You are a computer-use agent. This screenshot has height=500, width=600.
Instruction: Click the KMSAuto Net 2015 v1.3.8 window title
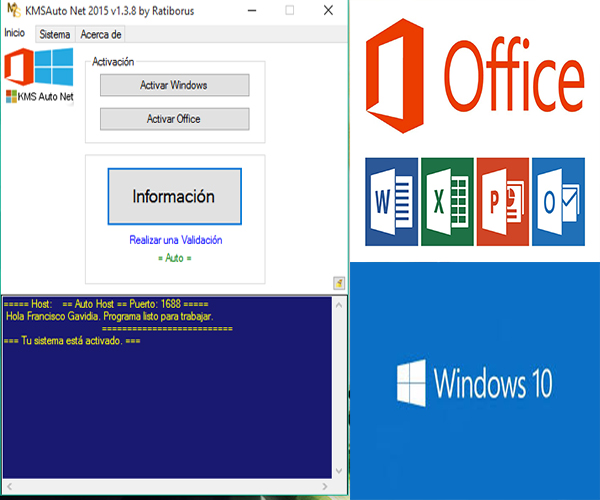(x=109, y=11)
